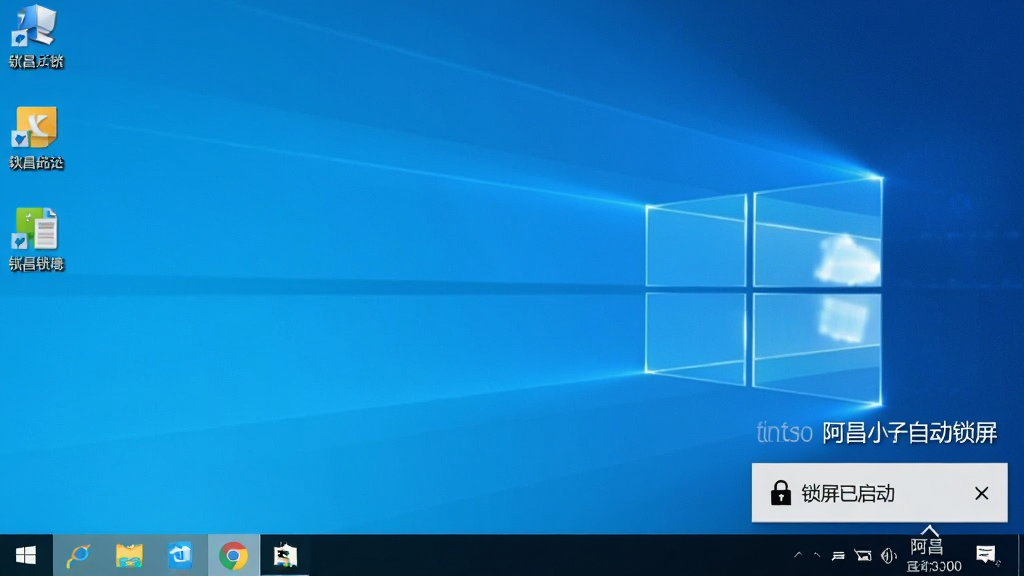Open the orange sticky-note desktop shortcut

(x=36, y=138)
